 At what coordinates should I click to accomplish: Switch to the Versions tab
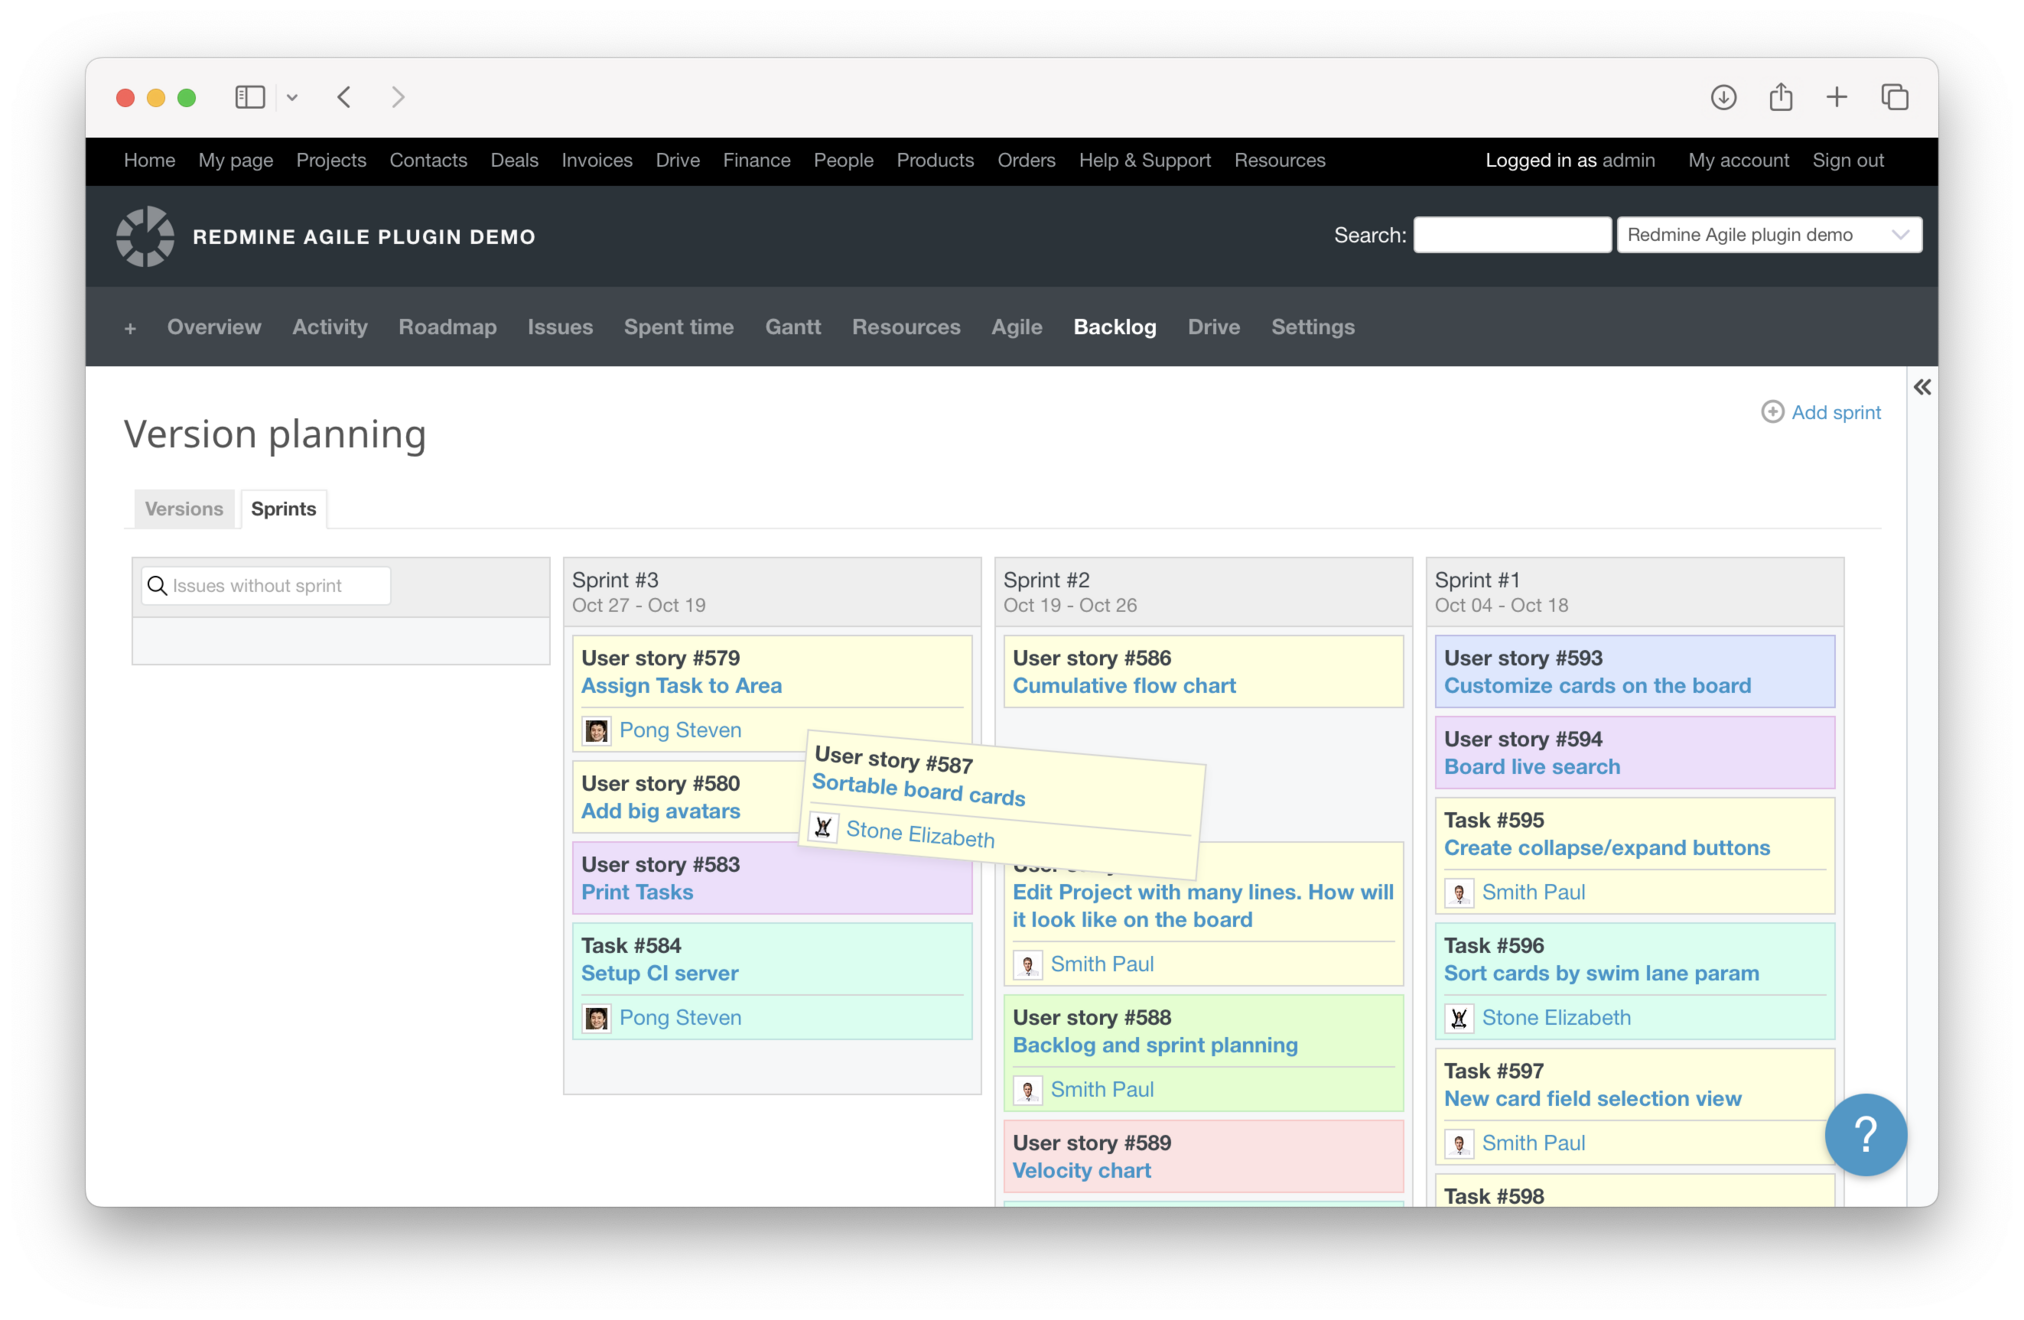click(184, 508)
